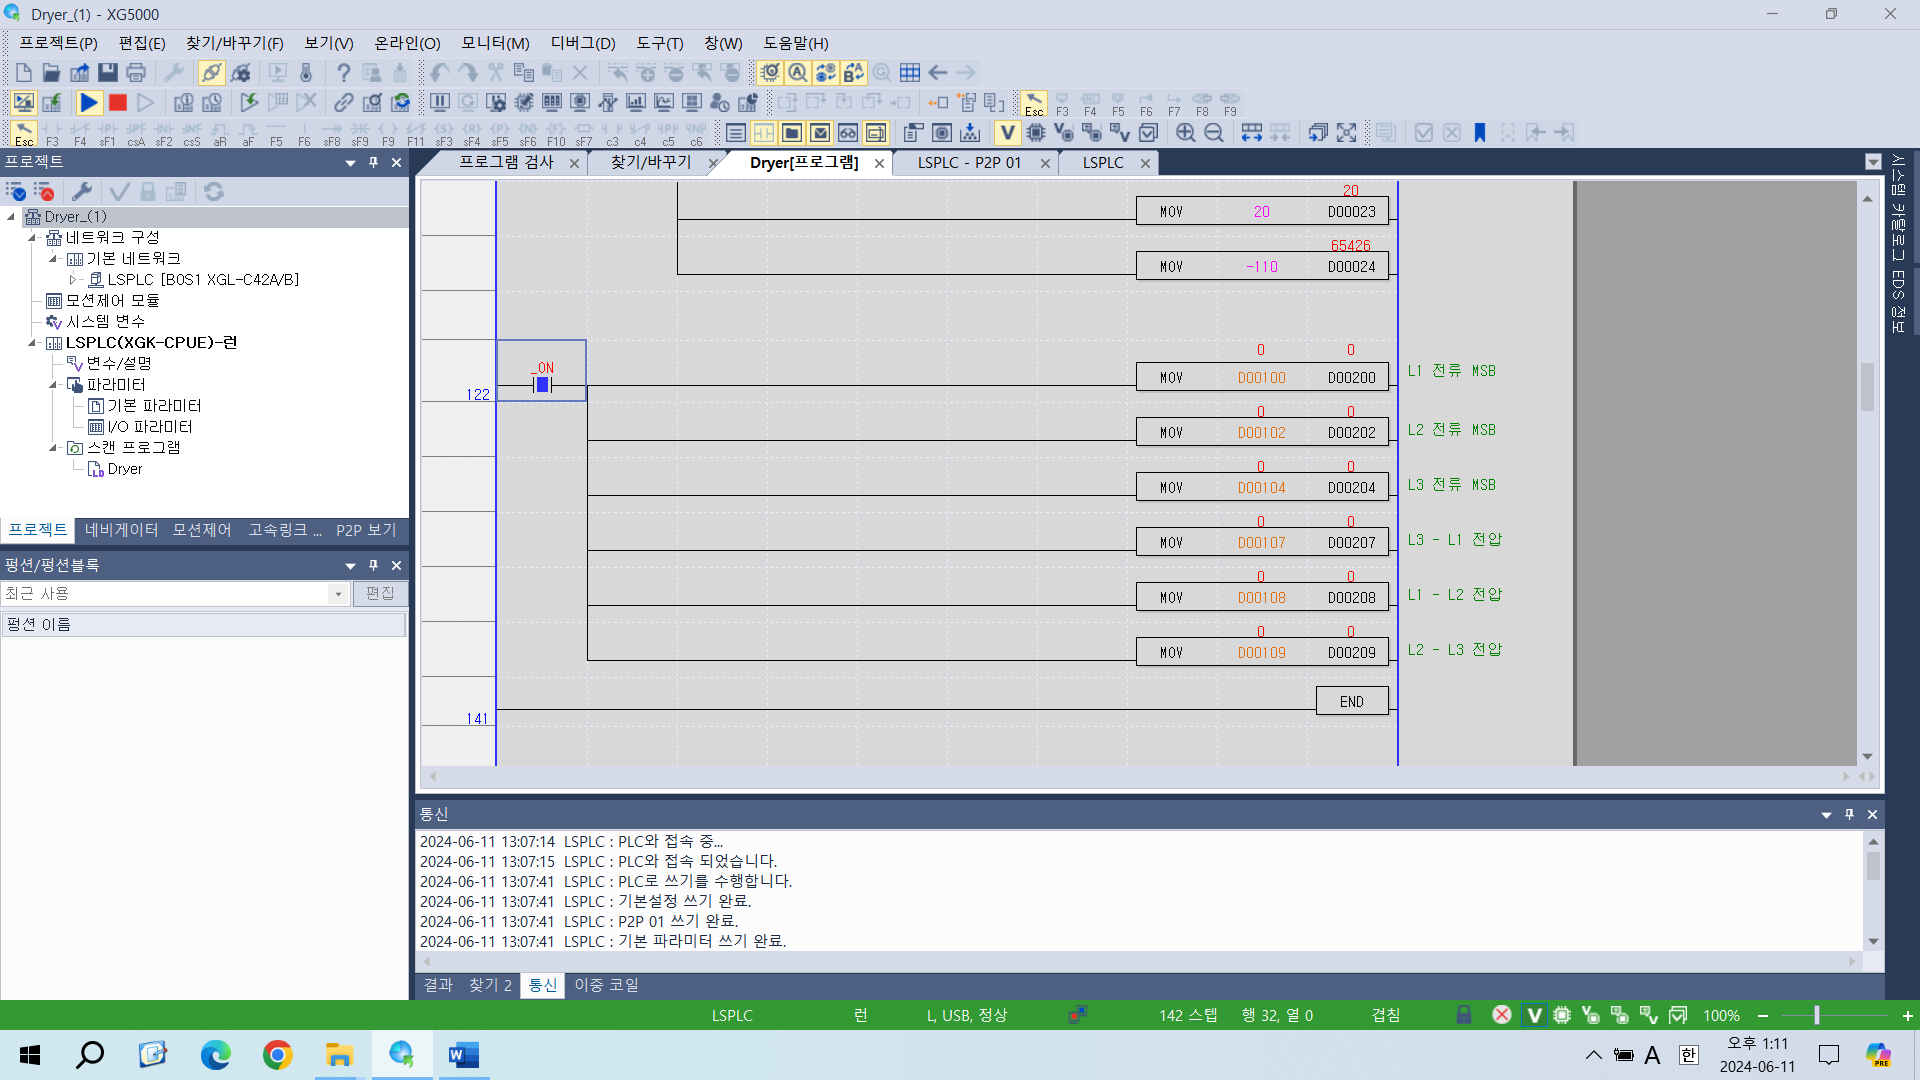
Task: Expand the LSPLC [B0S1 XGL-C42A/B] node
Action: pos(72,280)
